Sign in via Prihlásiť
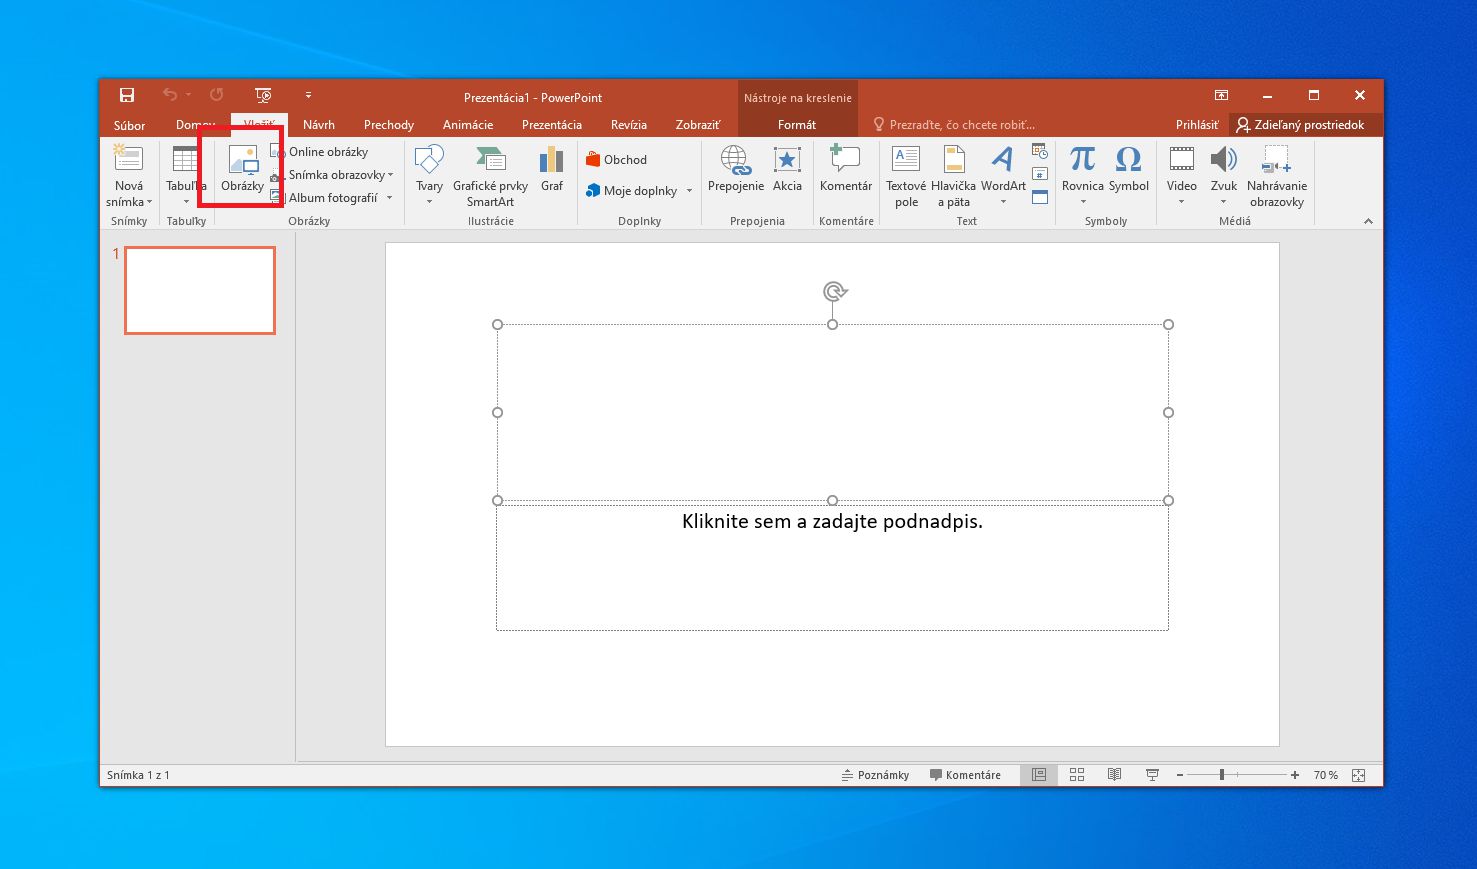 click(x=1197, y=125)
